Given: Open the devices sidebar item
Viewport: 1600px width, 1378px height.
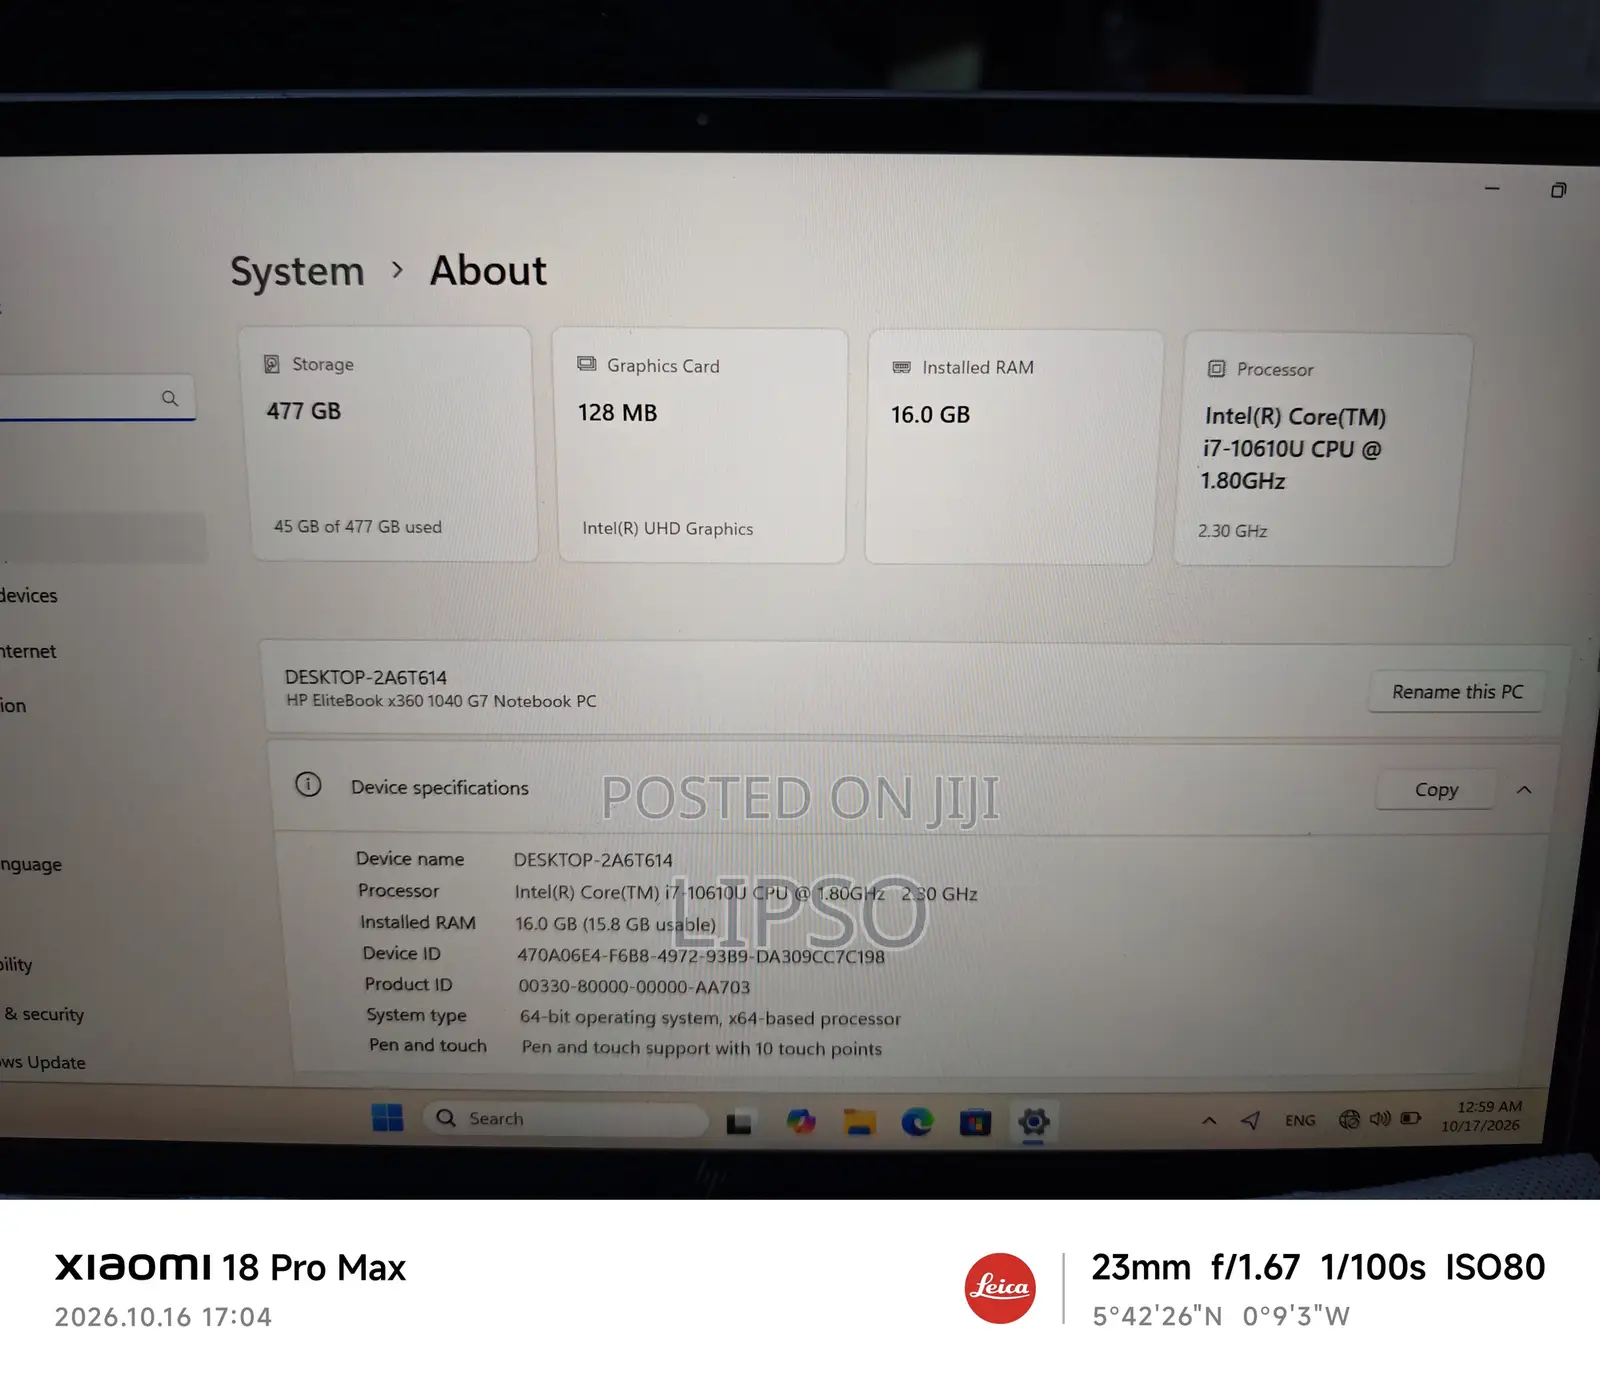Looking at the screenshot, I should tap(29, 596).
